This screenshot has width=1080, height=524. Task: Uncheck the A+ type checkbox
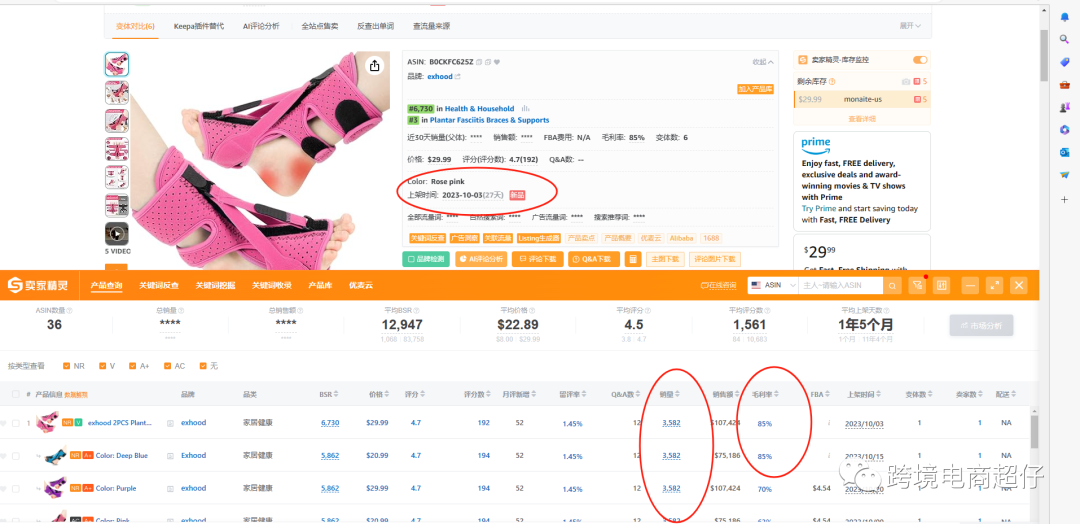click(131, 366)
